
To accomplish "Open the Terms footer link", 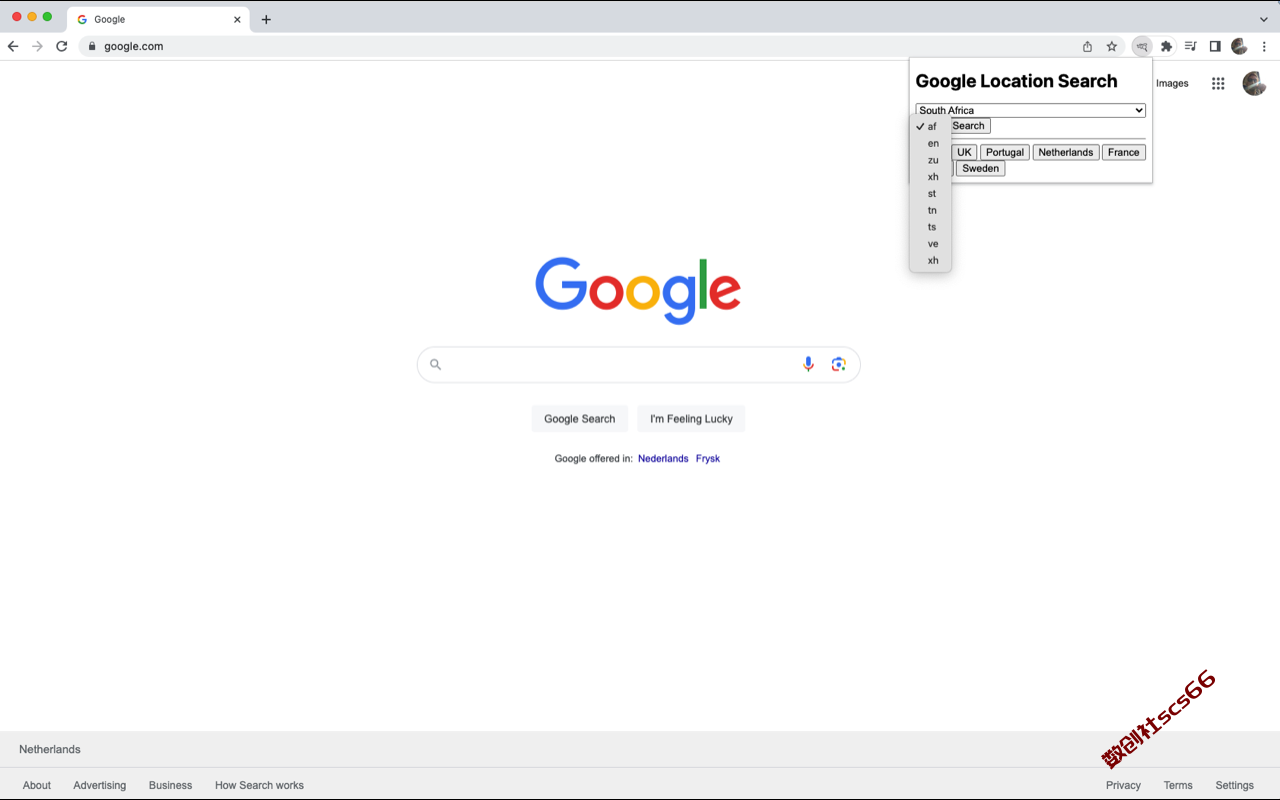I will pos(1178,785).
